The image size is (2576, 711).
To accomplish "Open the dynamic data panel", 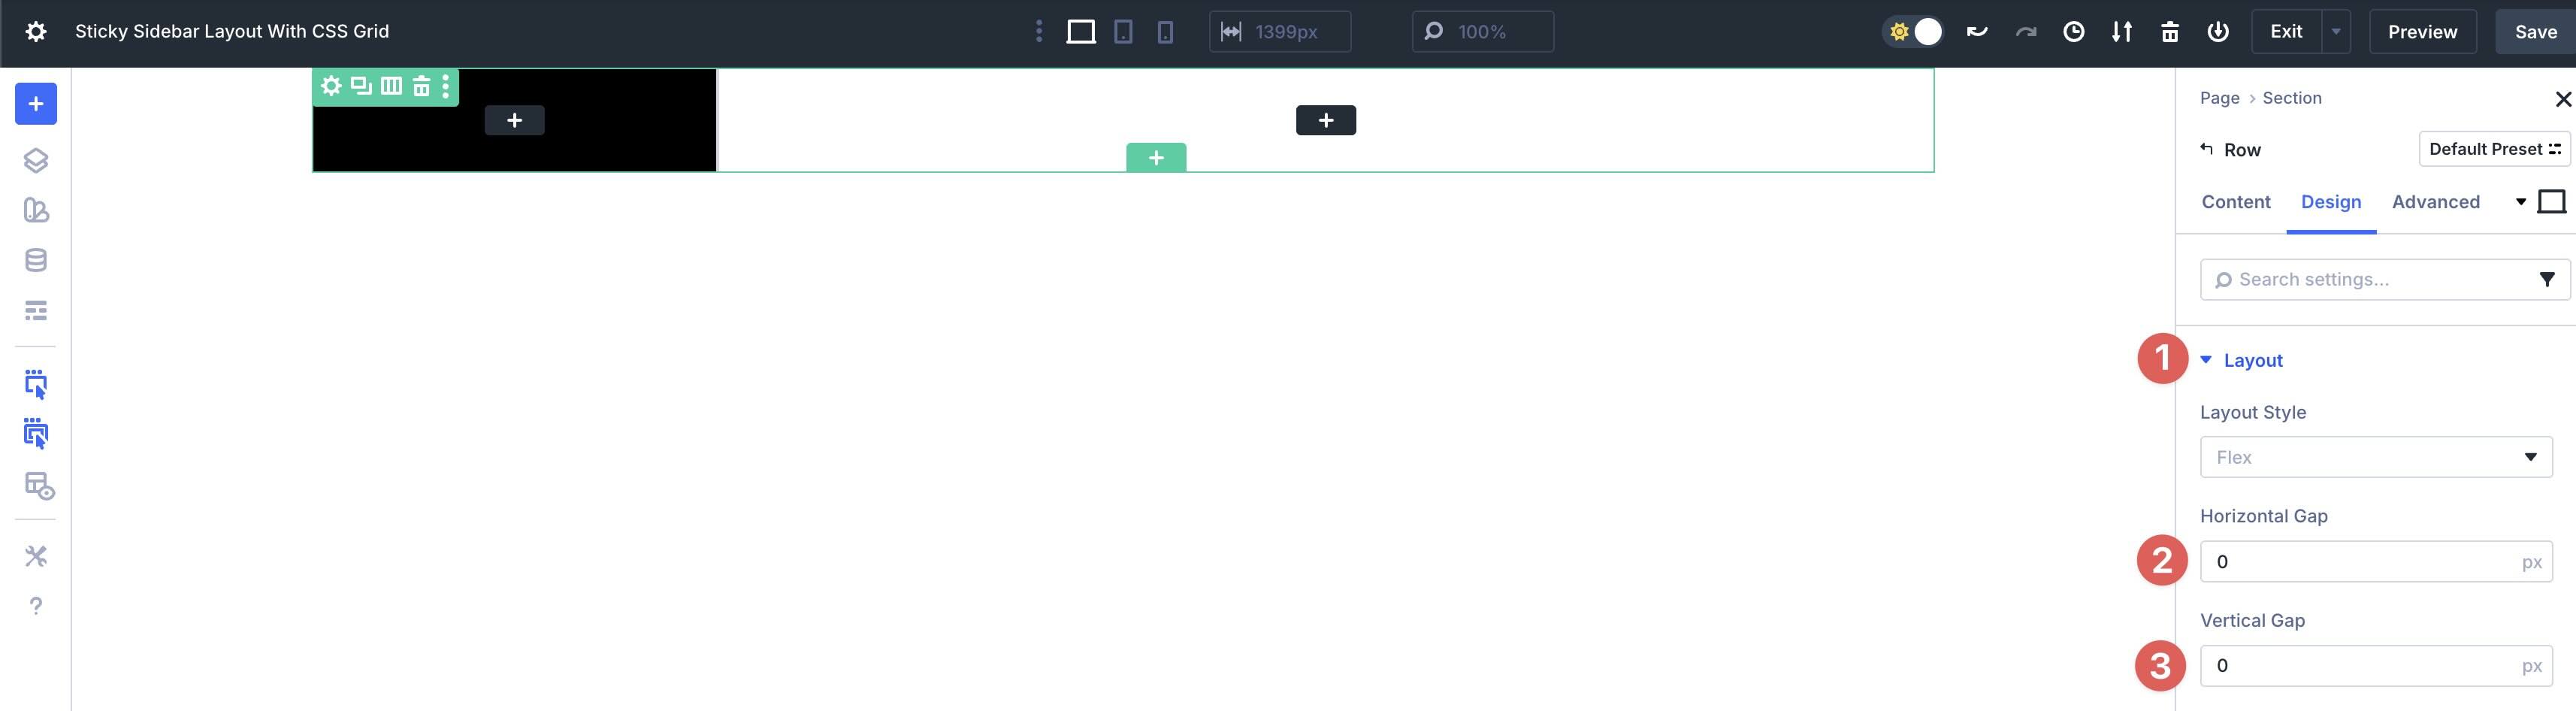I will coord(36,259).
